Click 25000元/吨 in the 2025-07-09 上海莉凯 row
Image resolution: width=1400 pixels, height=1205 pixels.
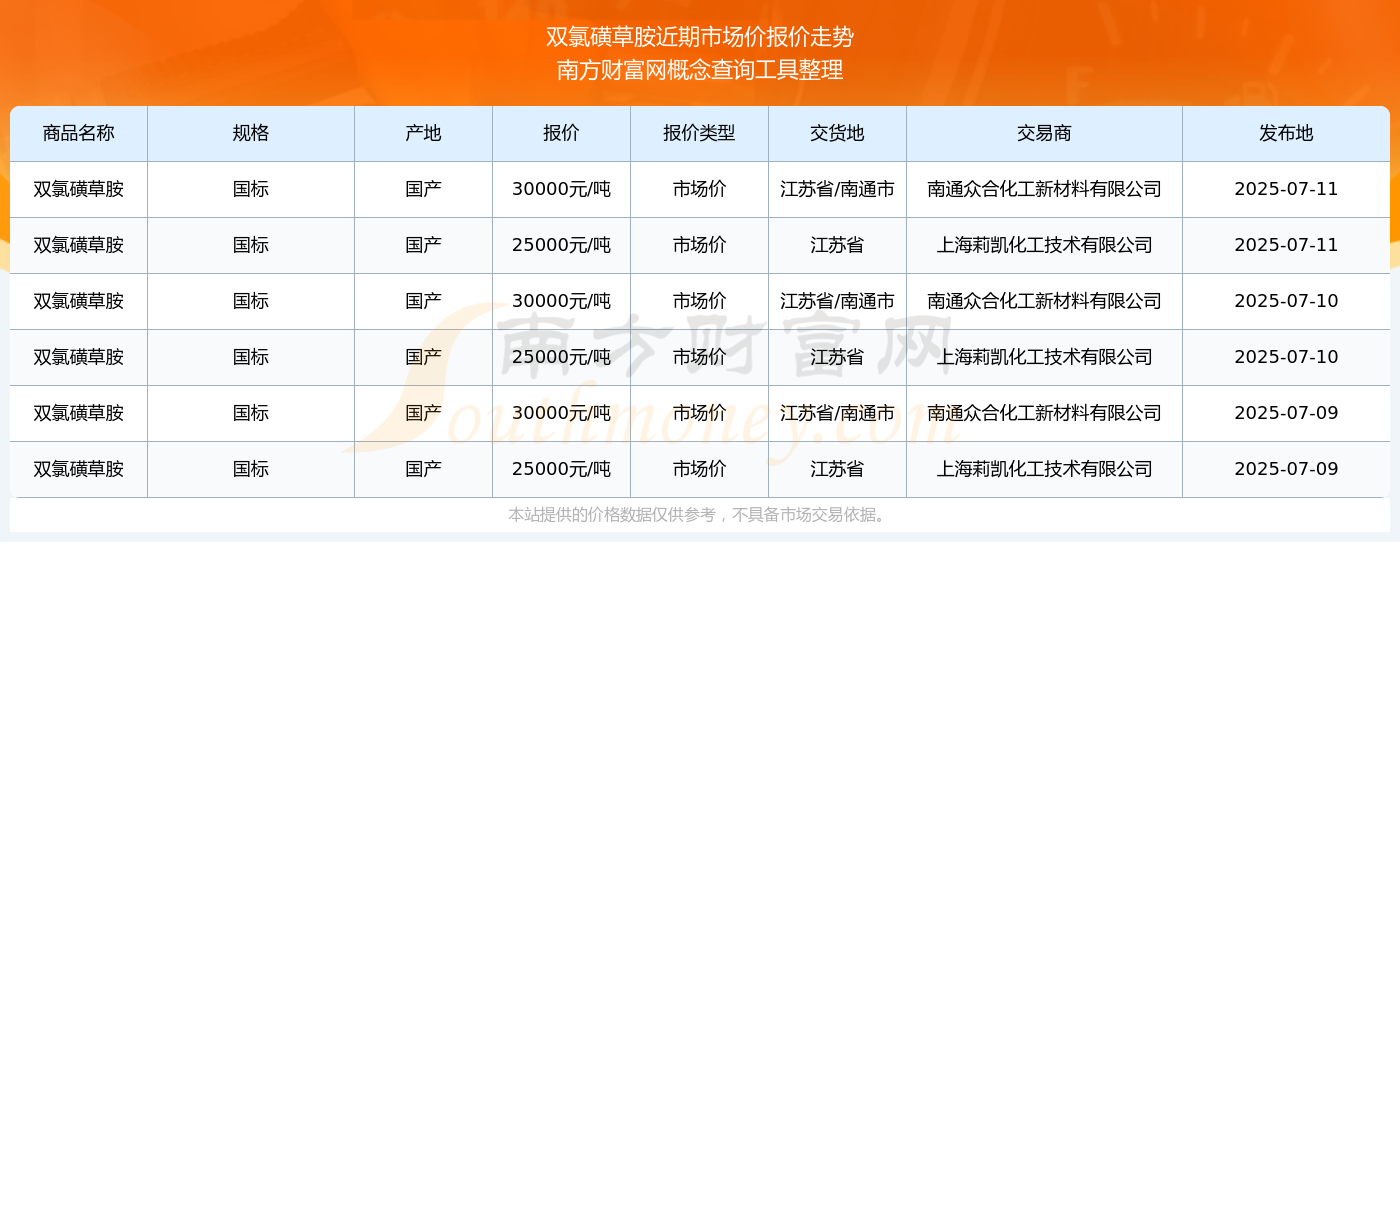[x=561, y=469]
